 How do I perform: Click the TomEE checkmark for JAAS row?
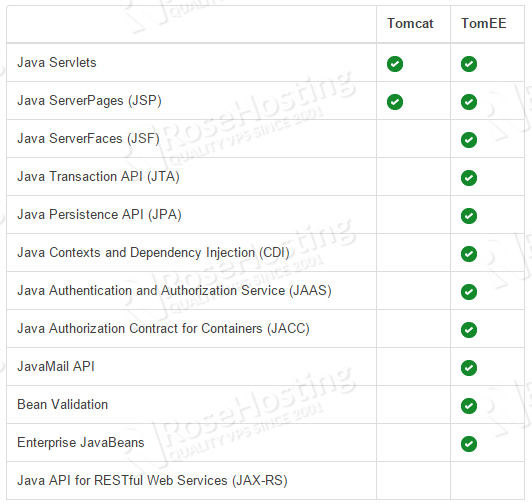point(469,292)
